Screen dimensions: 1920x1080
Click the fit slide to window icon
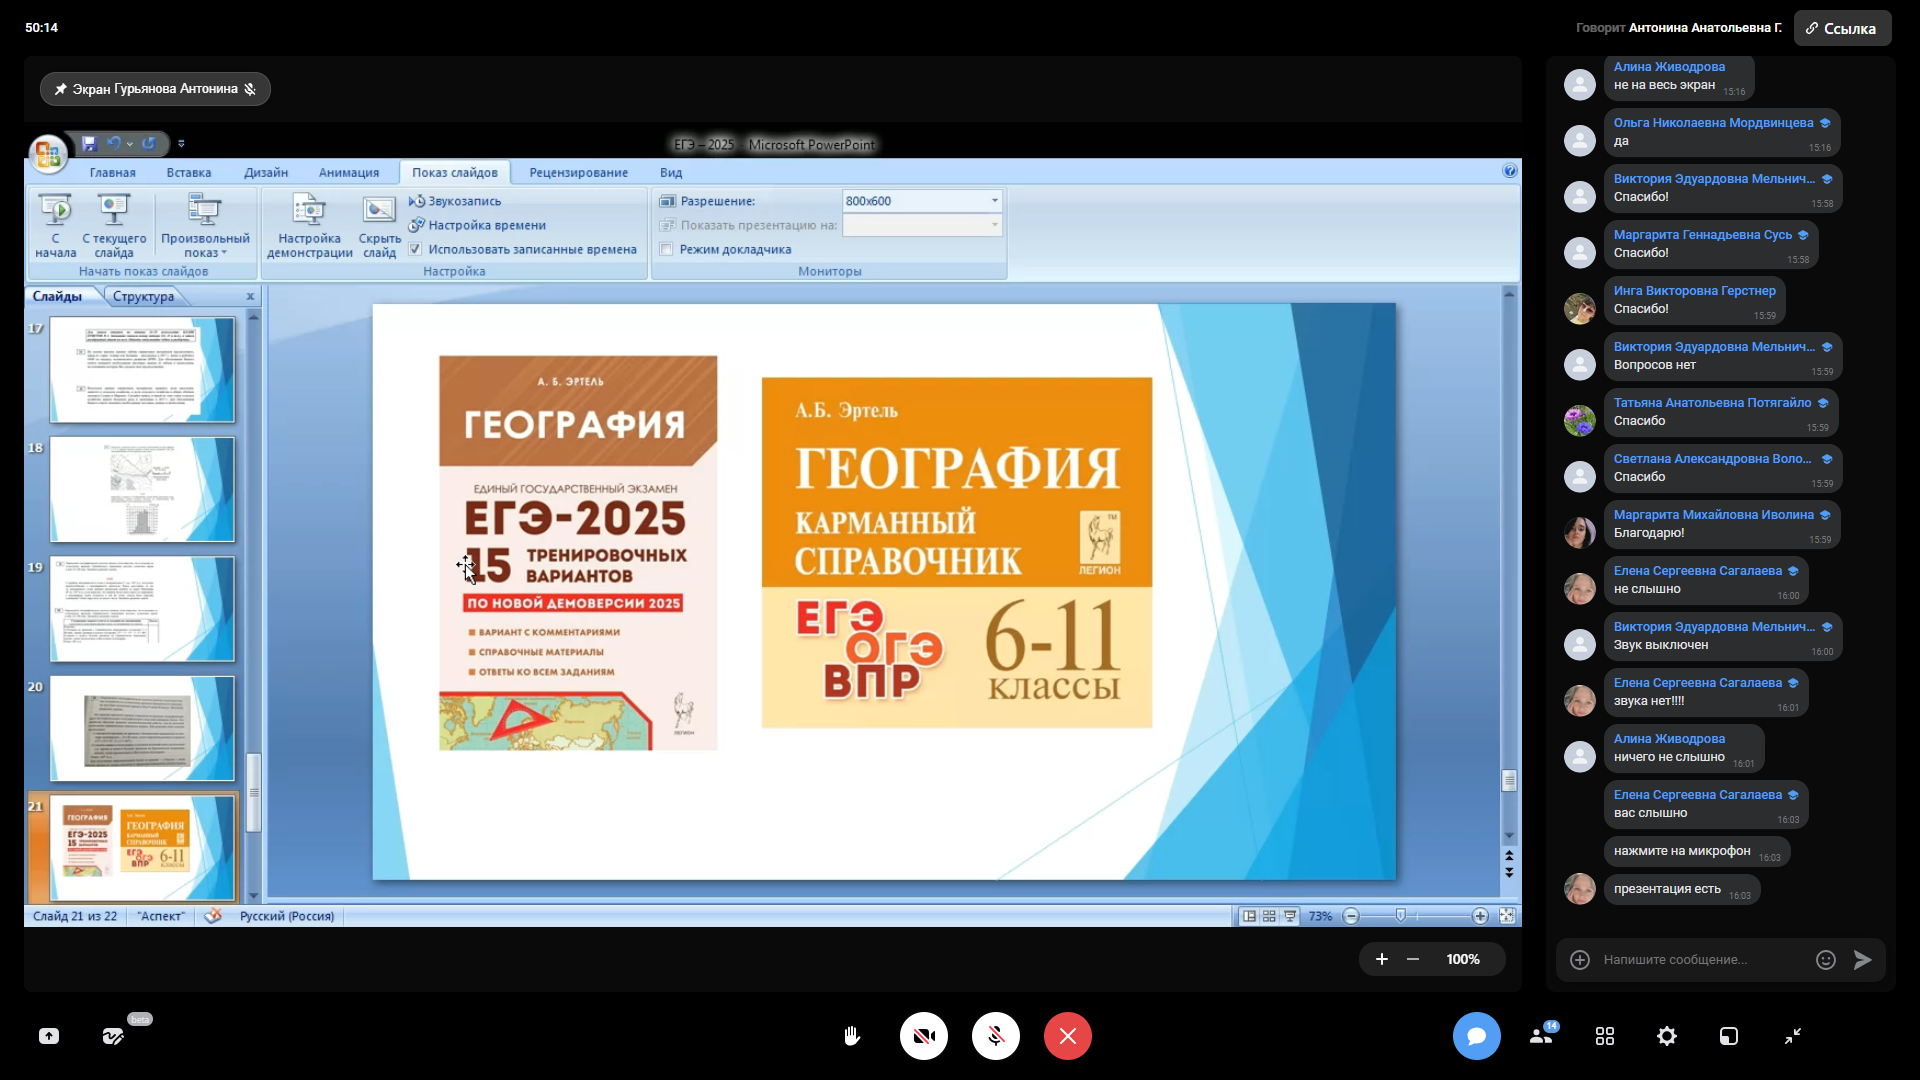pyautogui.click(x=1507, y=916)
